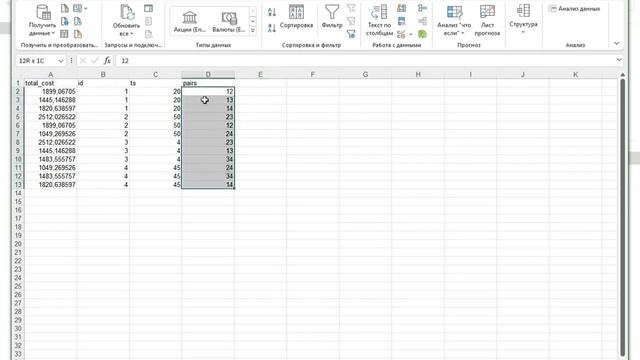This screenshot has height=360, width=640.
Task: Click the Name Box showing 12R x 1C
Action: [37, 61]
